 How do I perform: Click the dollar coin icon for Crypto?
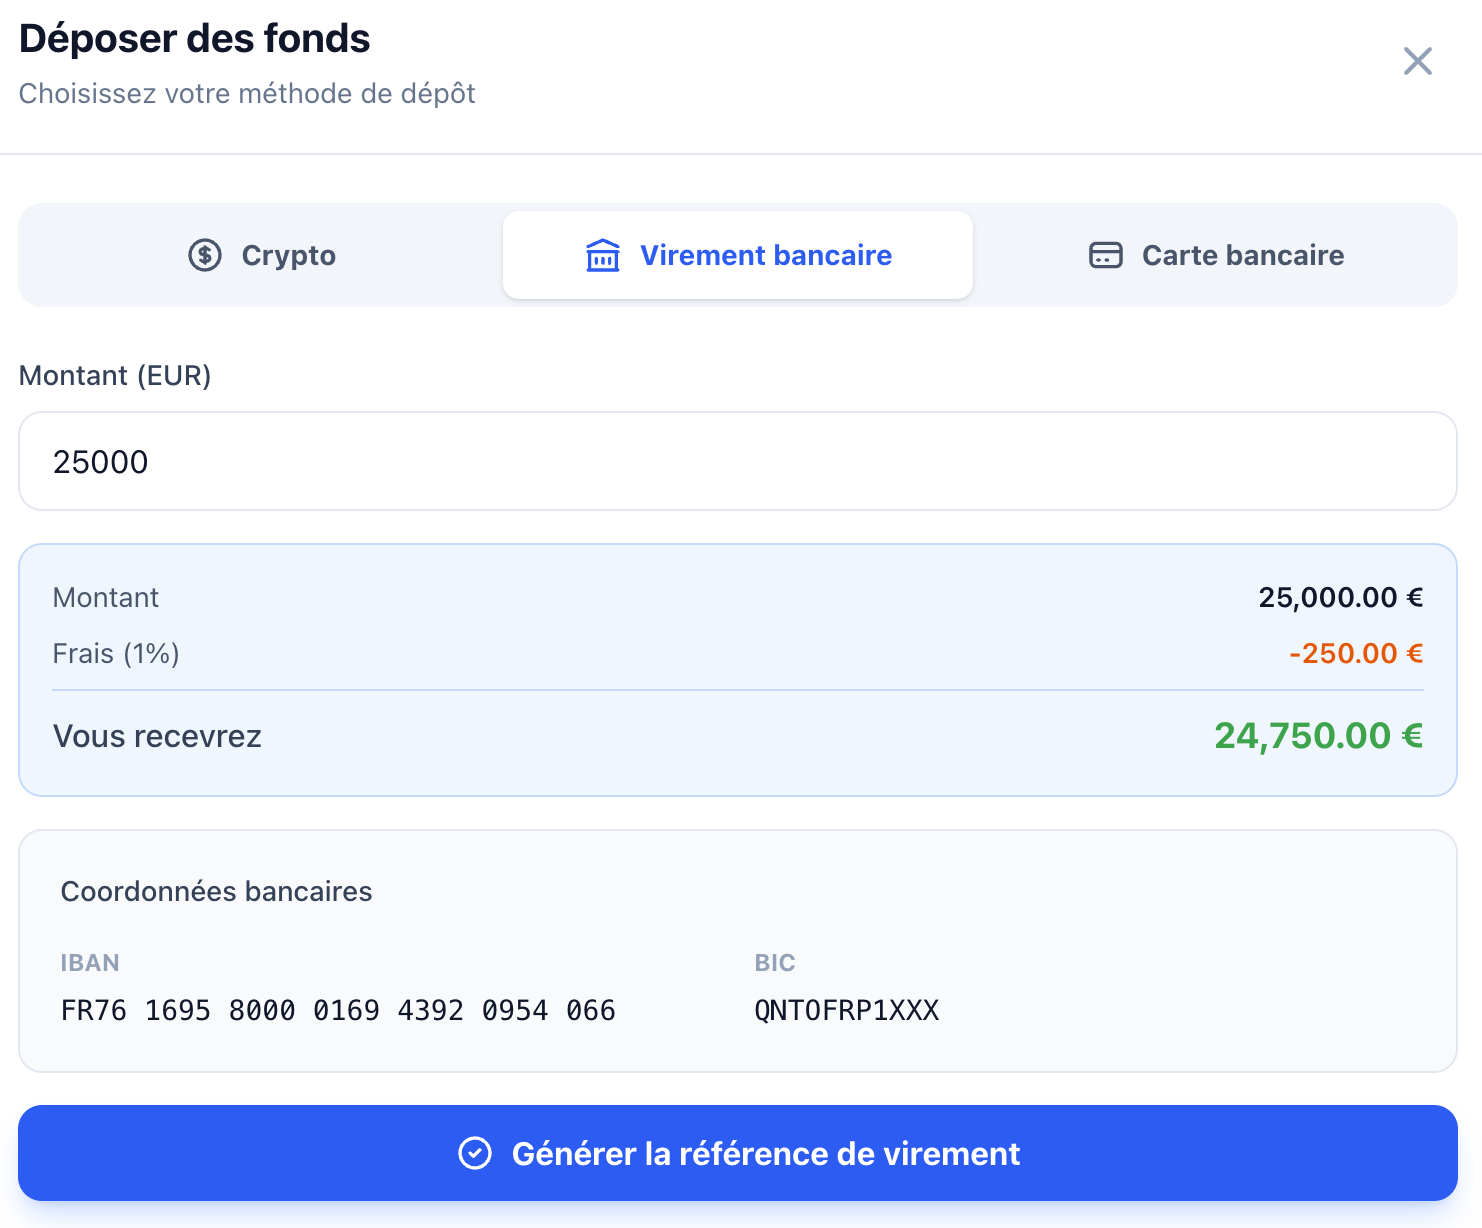point(205,255)
